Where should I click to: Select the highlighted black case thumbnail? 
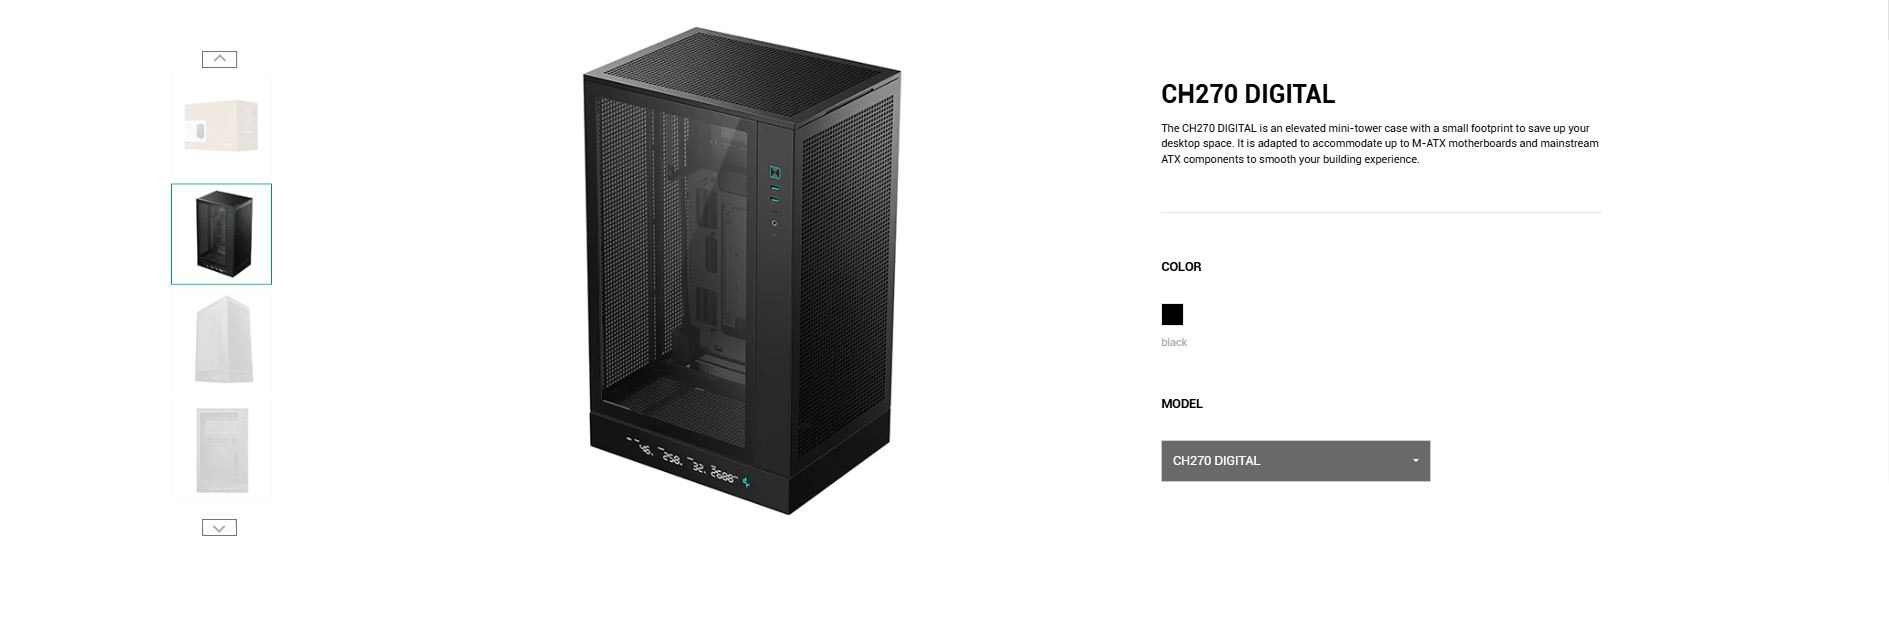[221, 234]
